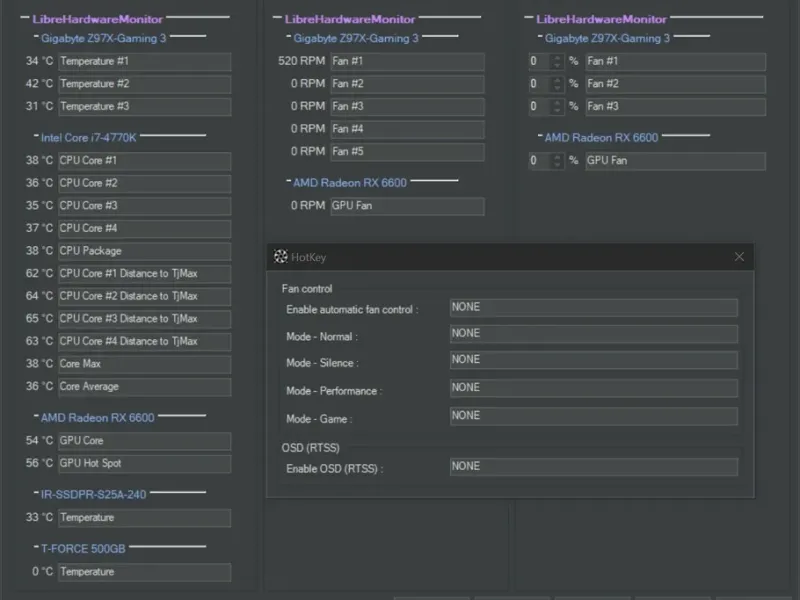Increase Fan #3 percent with up arrow
Image resolution: width=800 pixels, height=600 pixels.
tap(557, 103)
